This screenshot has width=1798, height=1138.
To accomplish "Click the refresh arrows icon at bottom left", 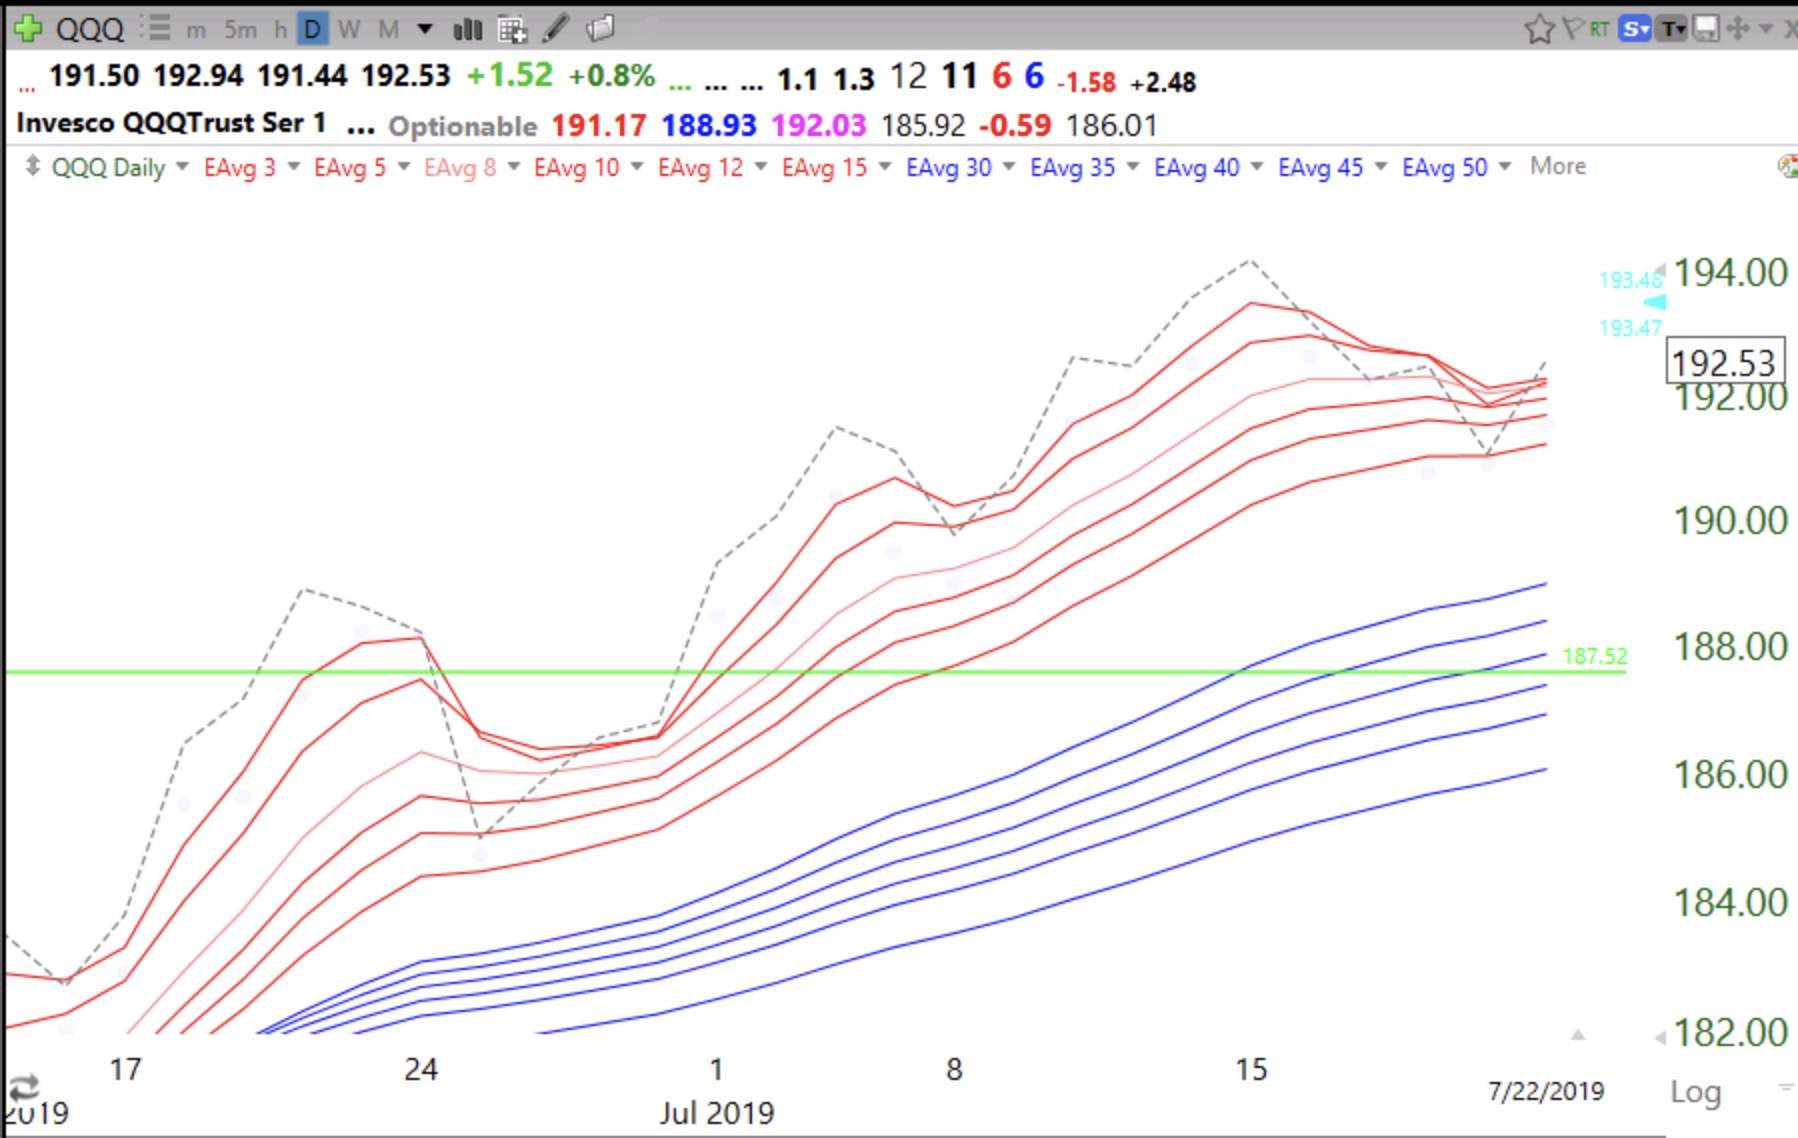I will tap(23, 1086).
